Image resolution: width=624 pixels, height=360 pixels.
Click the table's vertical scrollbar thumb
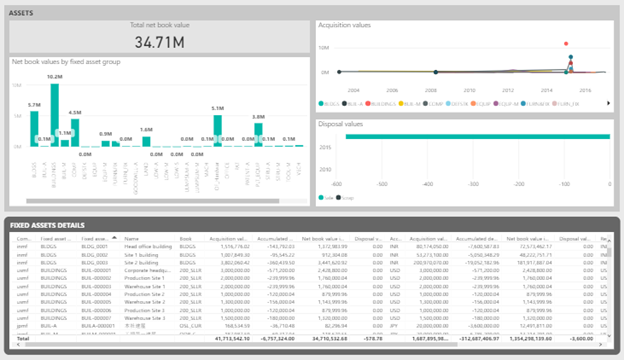(608, 251)
